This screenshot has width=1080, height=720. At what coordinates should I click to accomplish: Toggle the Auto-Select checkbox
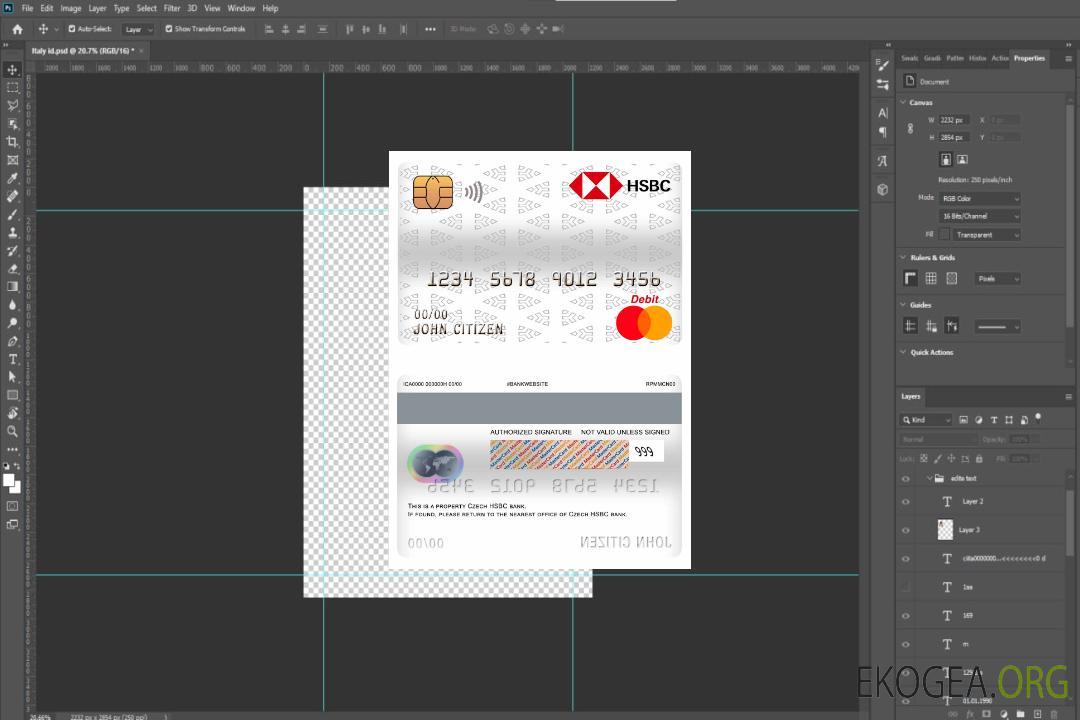[x=72, y=29]
